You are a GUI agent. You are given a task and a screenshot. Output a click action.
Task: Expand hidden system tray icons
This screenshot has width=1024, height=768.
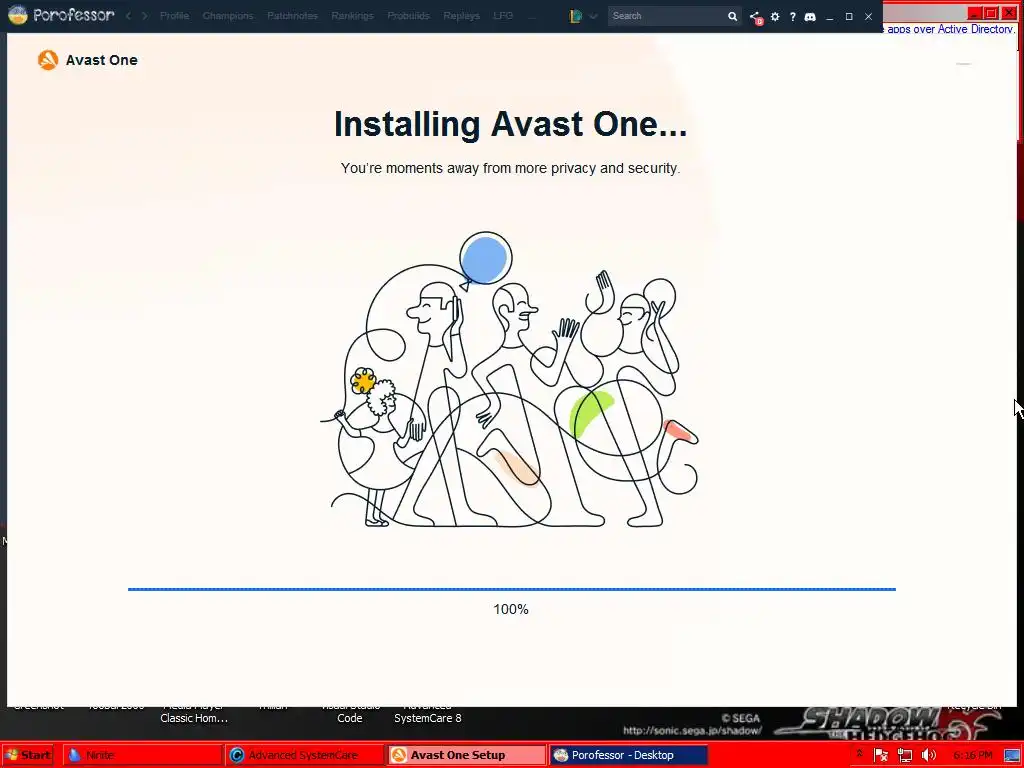[859, 754]
